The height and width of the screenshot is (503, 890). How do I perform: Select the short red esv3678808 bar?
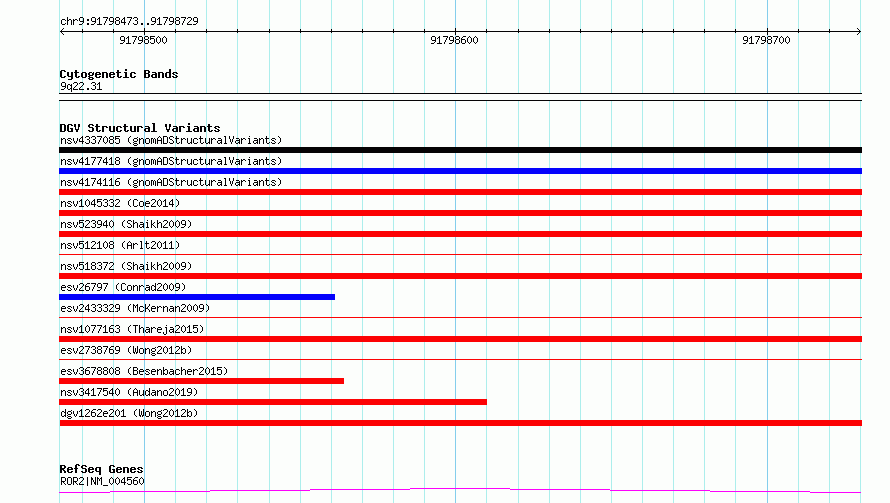click(x=201, y=381)
